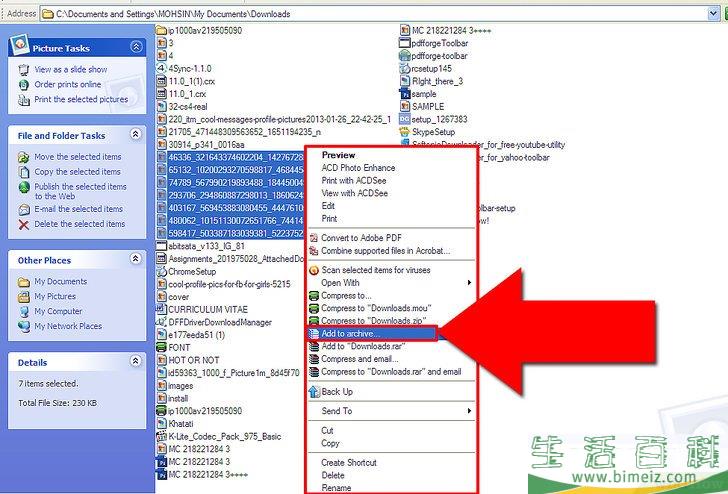Click the Scan selected items for viruses icon
This screenshot has height=494, width=728.
click(x=314, y=270)
